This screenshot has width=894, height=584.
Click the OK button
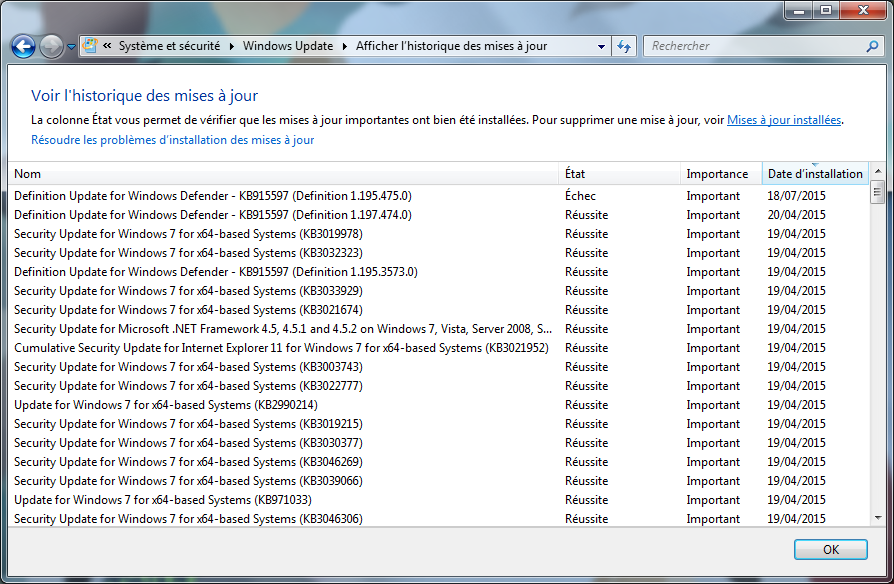tap(831, 550)
